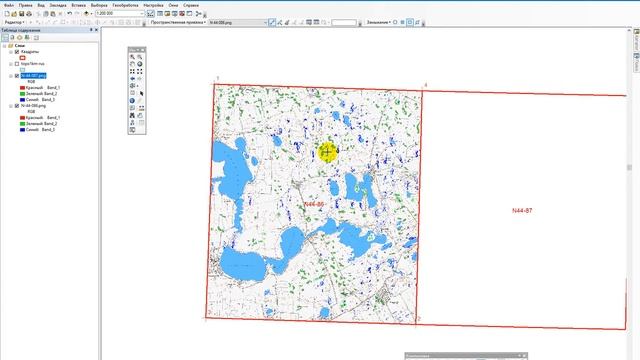Select the Measure tool icon
Screen dimensions: 640x360
click(141, 108)
